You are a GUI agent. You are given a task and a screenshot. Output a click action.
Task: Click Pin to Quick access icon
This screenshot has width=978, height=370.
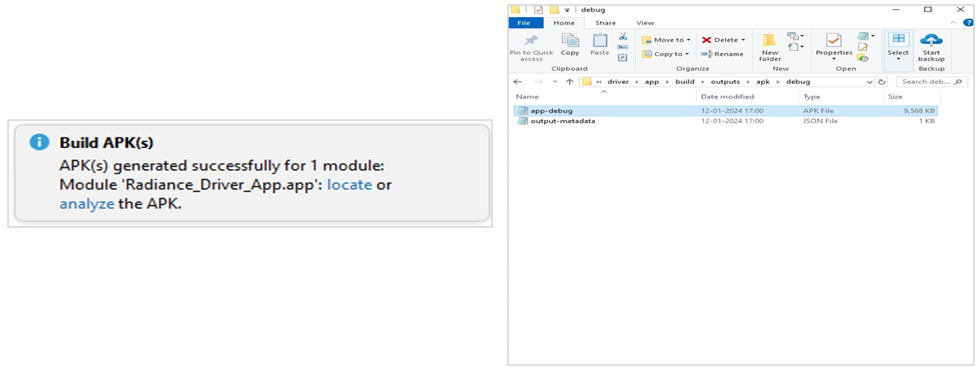point(531,41)
